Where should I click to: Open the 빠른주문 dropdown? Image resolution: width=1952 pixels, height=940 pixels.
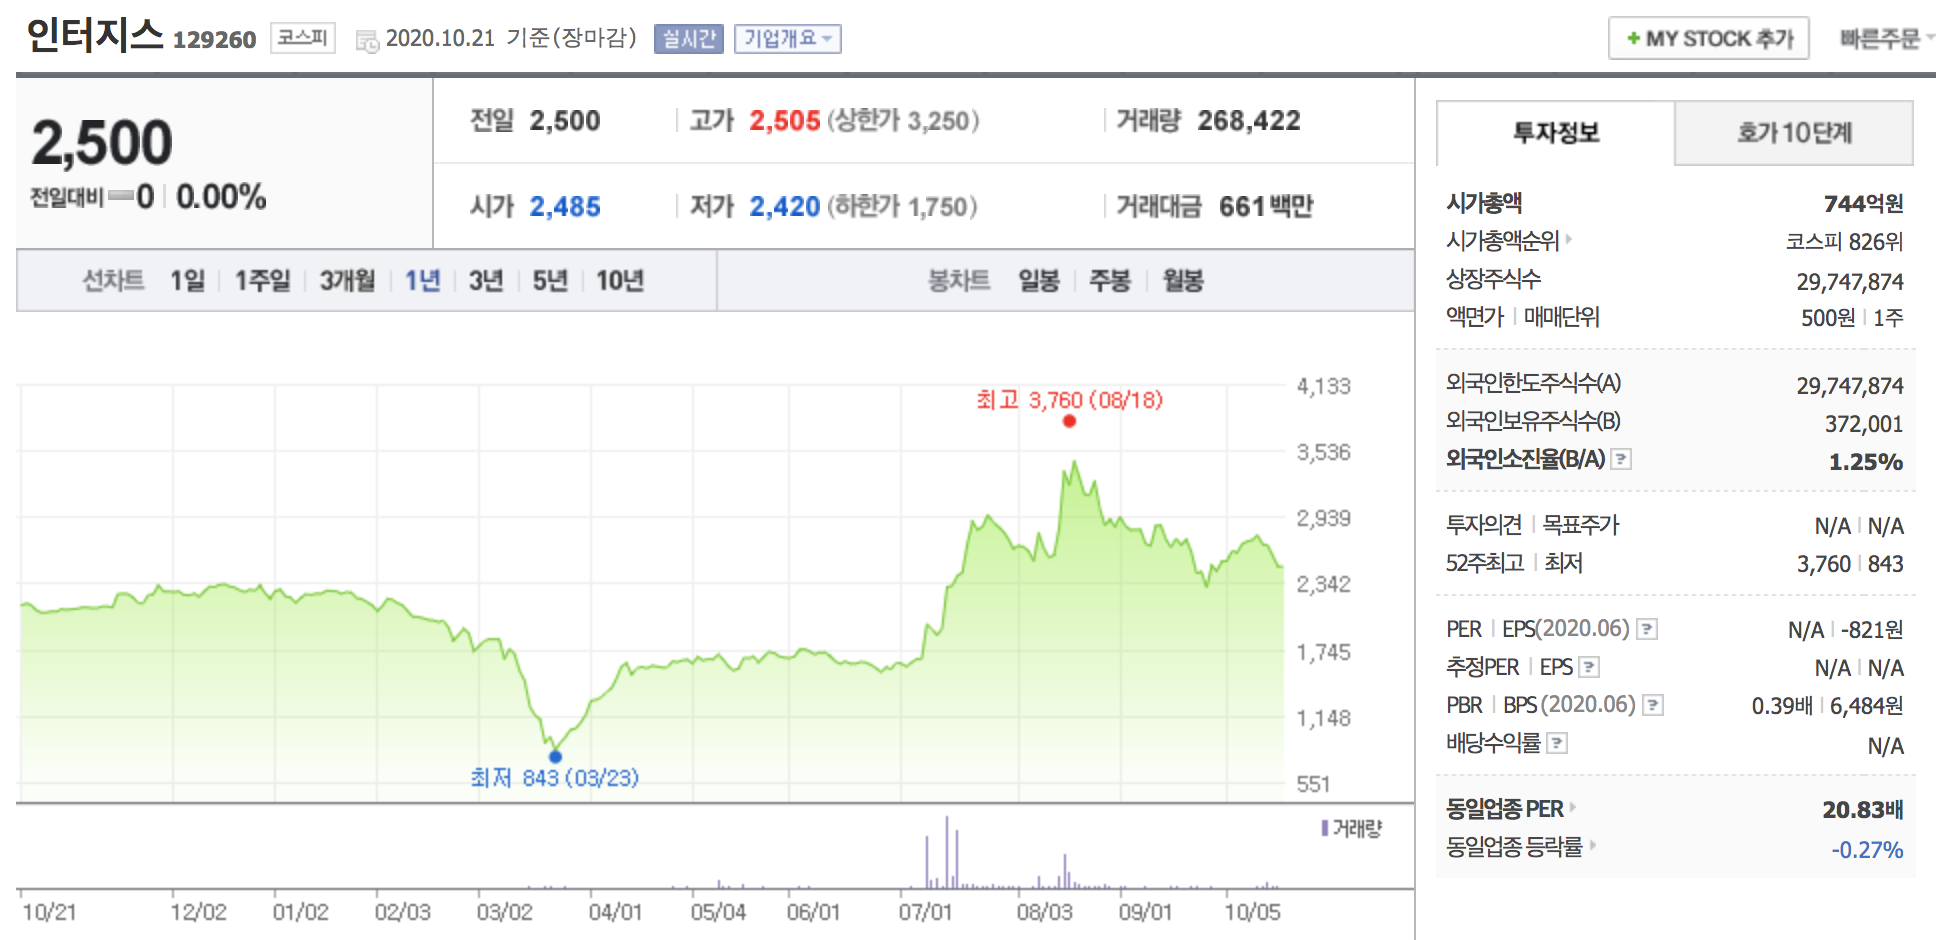pyautogui.click(x=1886, y=39)
